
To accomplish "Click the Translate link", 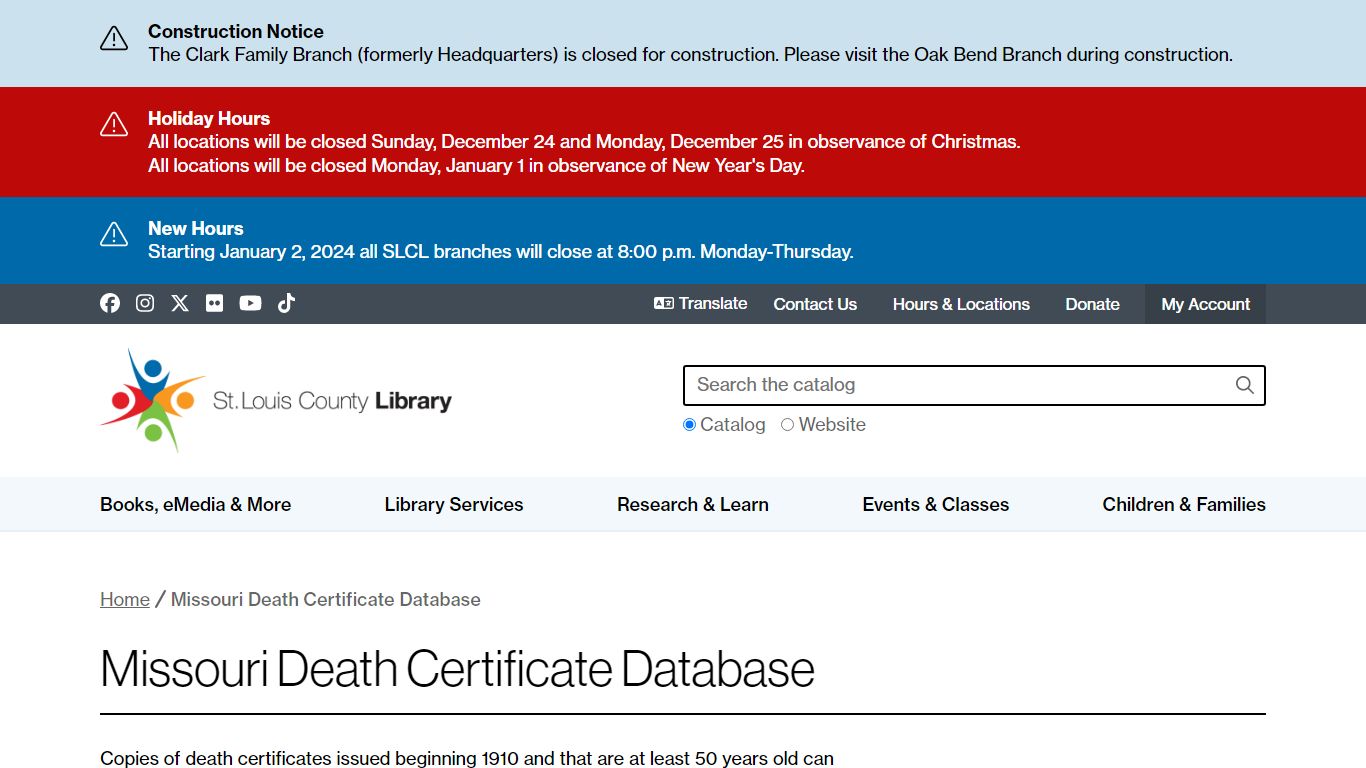I will [x=701, y=304].
